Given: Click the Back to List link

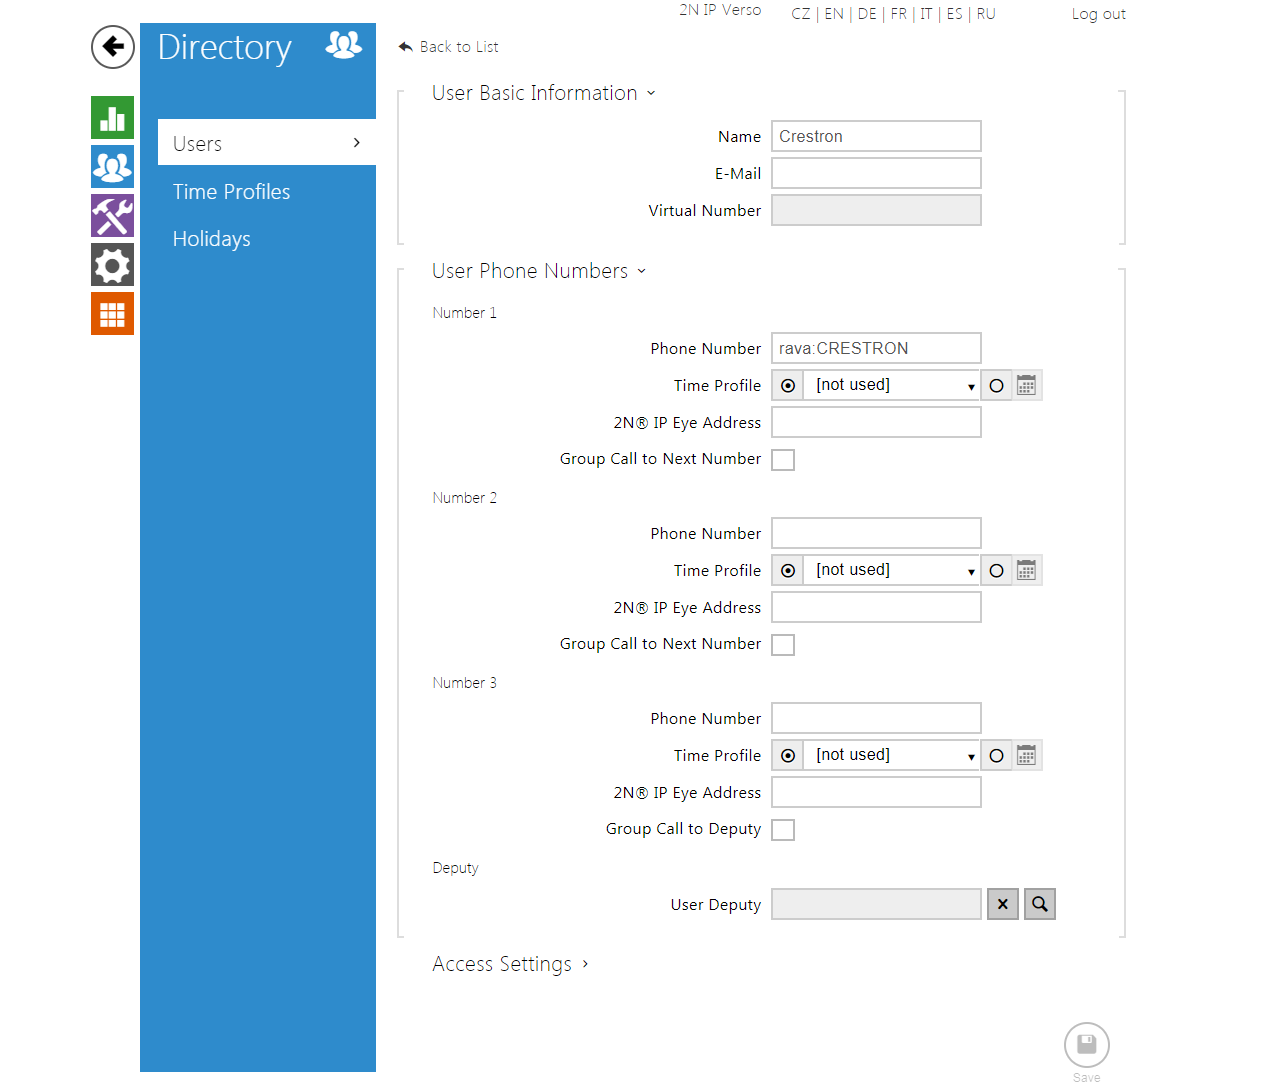Looking at the screenshot, I should tap(447, 46).
